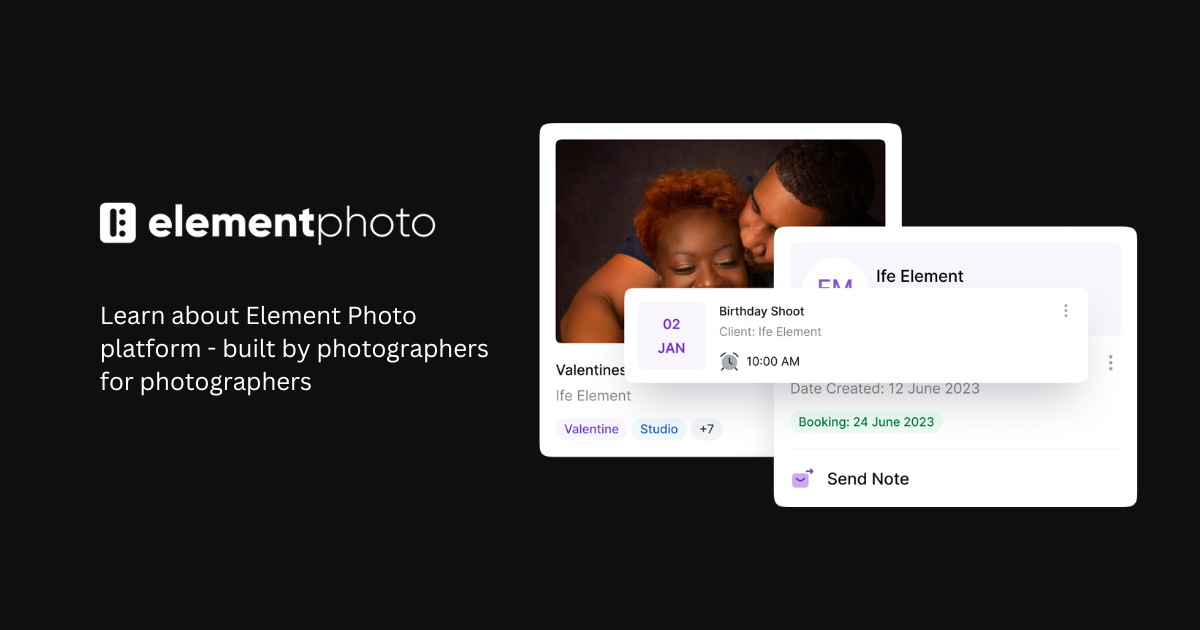This screenshot has width=1200, height=630.
Task: Click the 10:00 AM time
Action: coord(773,362)
